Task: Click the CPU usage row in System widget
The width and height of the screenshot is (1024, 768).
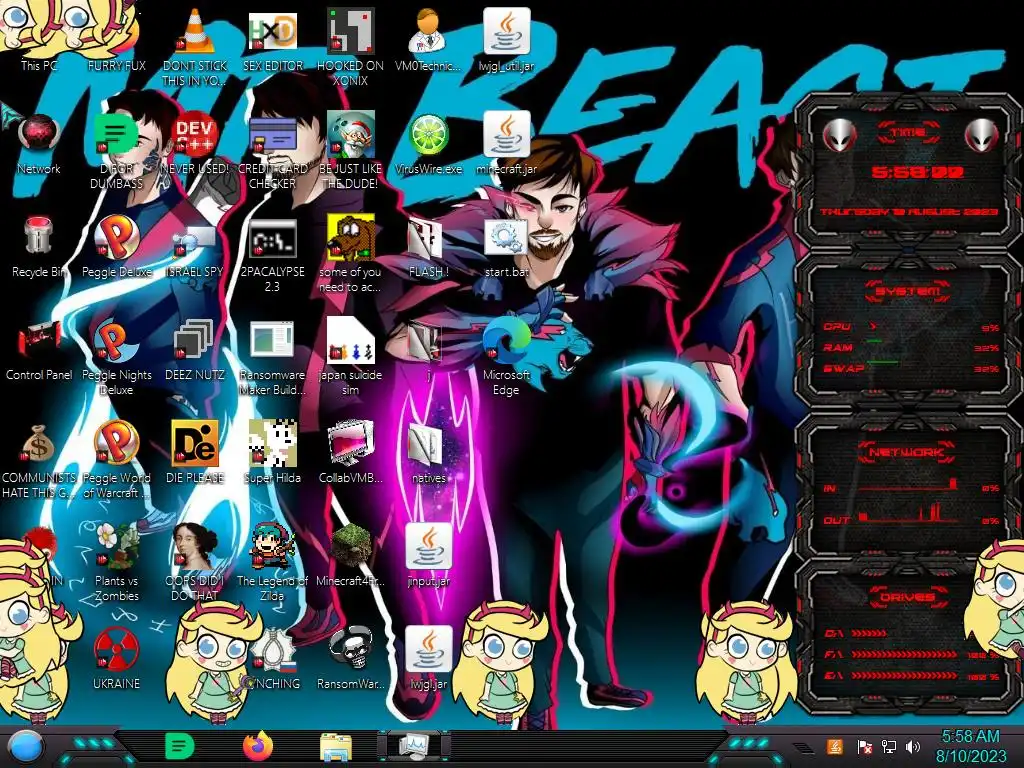Action: (911, 327)
